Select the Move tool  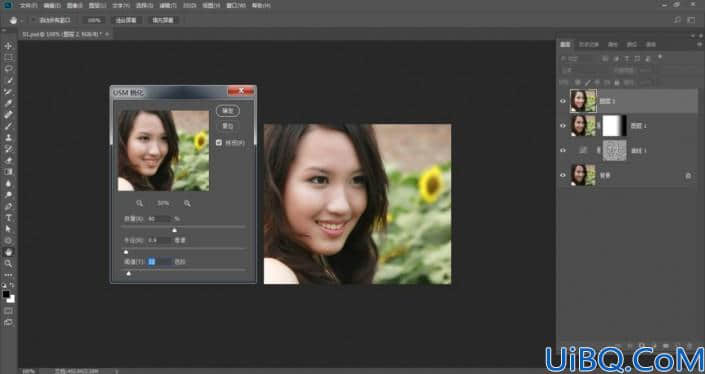tap(8, 46)
